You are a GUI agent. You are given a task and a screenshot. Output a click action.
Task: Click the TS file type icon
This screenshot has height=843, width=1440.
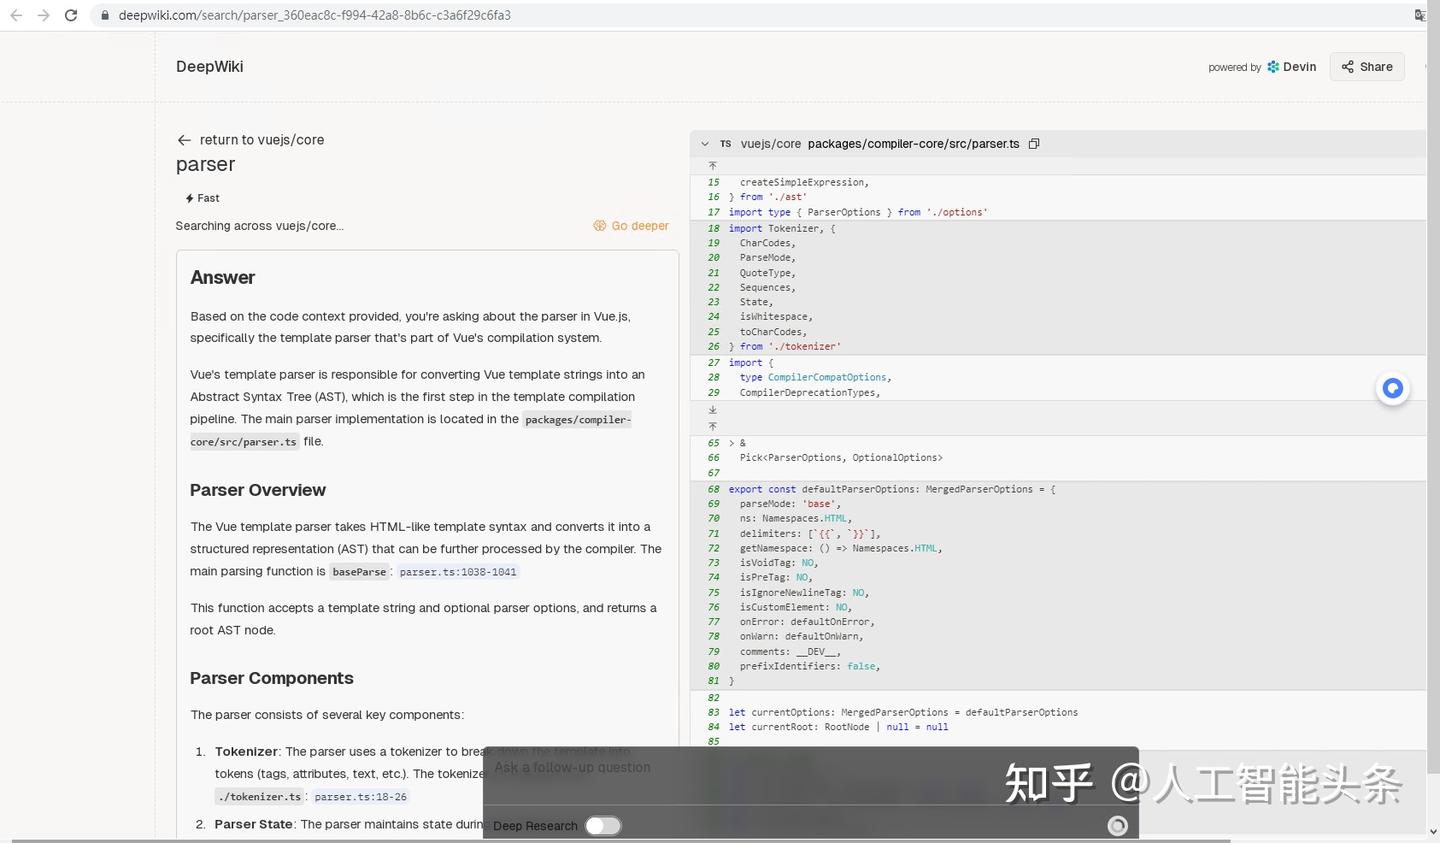725,144
